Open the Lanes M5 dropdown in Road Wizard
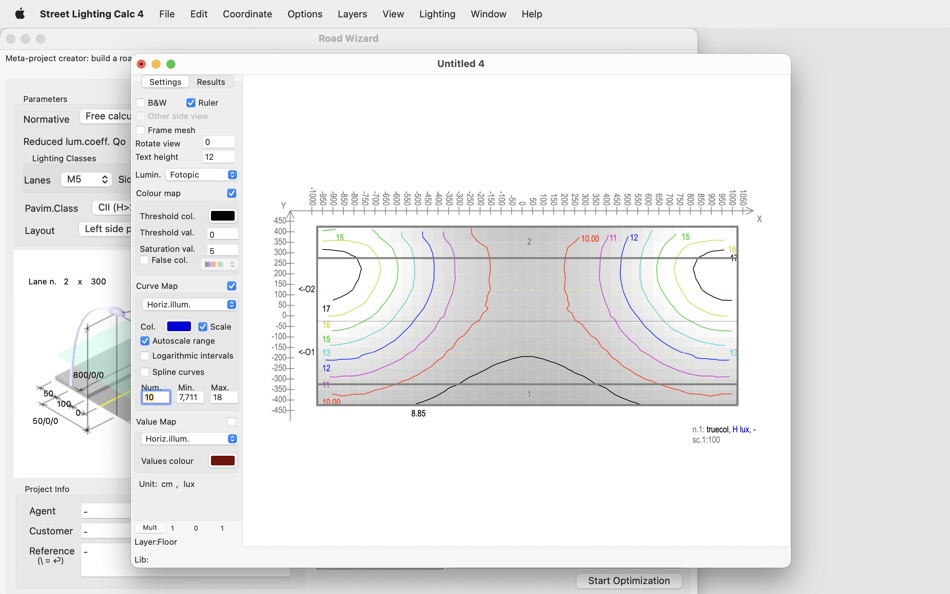 pos(87,179)
